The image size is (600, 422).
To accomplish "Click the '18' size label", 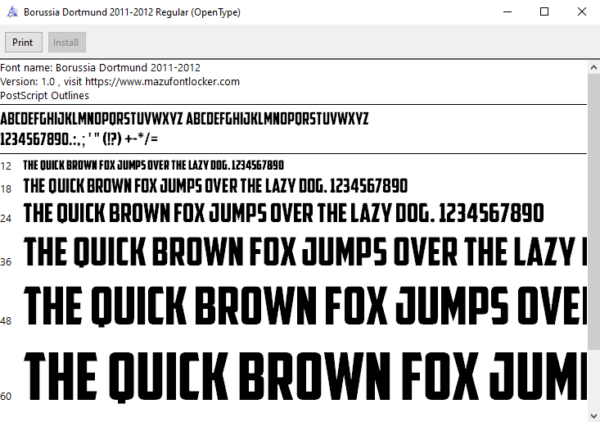I will [x=6, y=189].
